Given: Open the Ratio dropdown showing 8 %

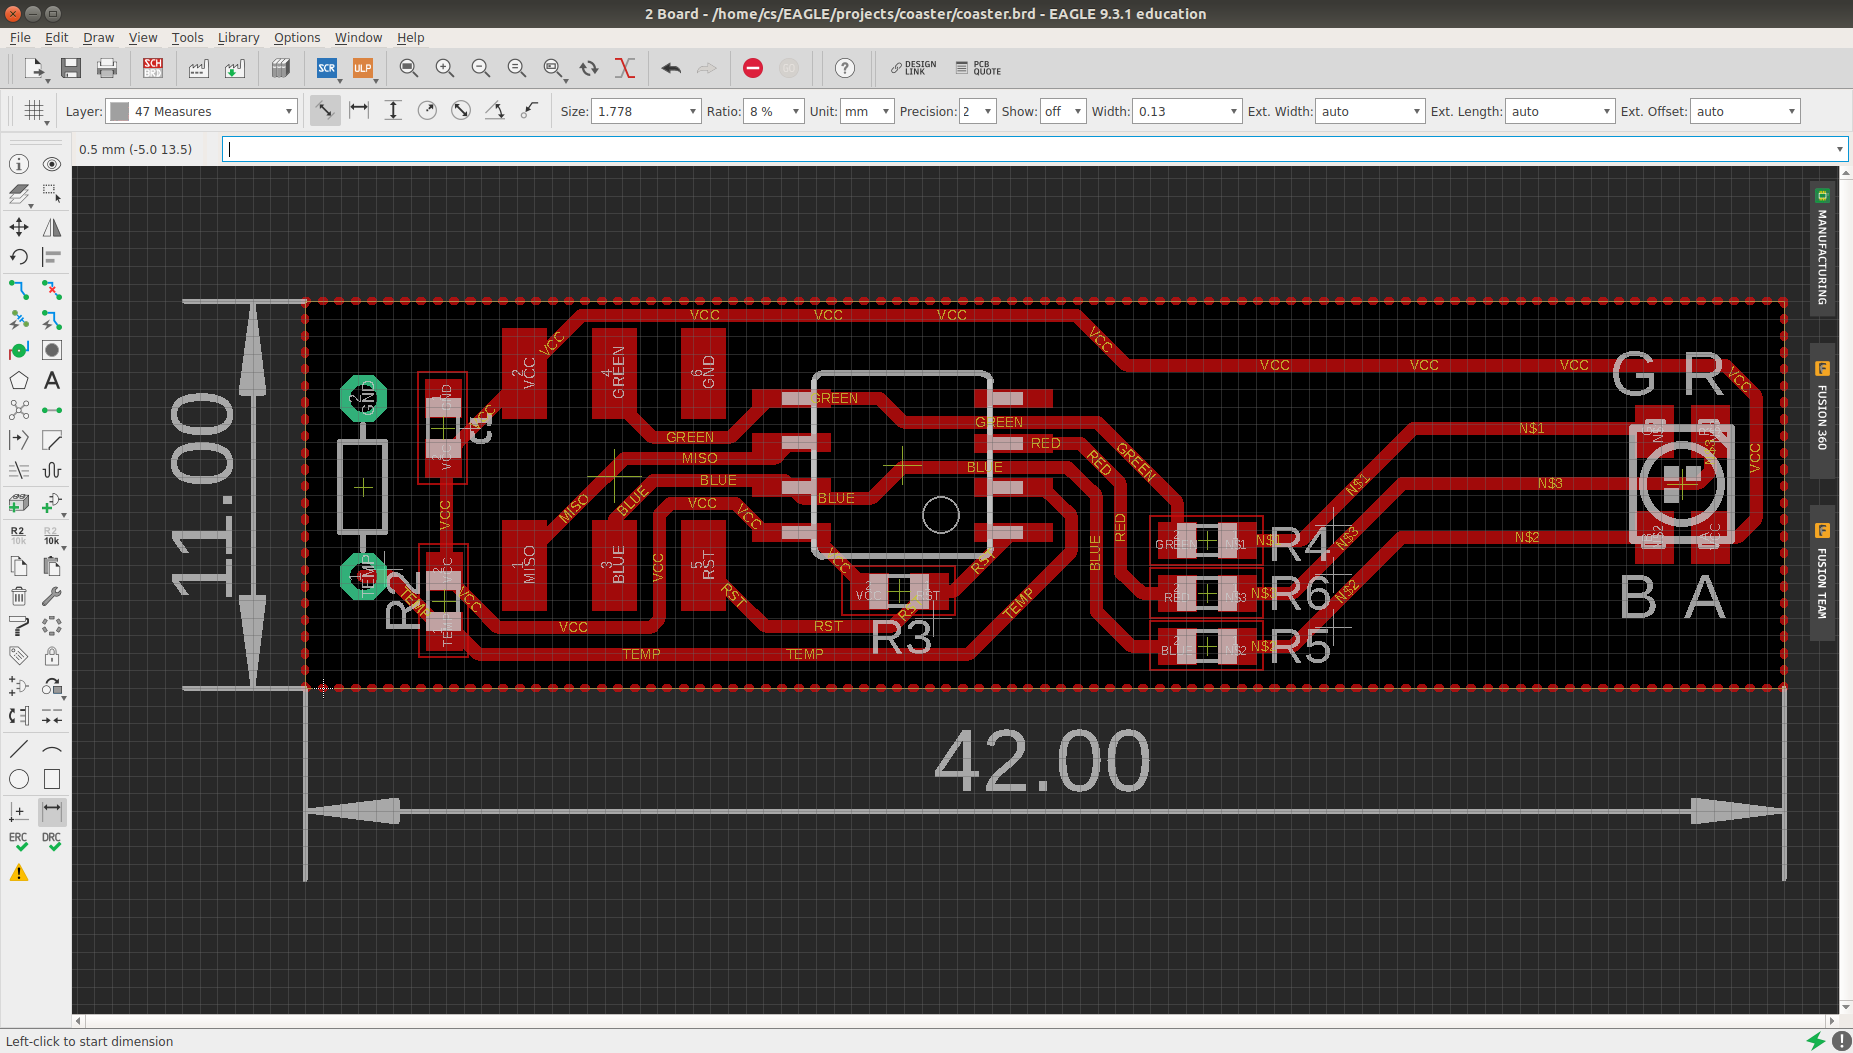Looking at the screenshot, I should click(x=774, y=111).
